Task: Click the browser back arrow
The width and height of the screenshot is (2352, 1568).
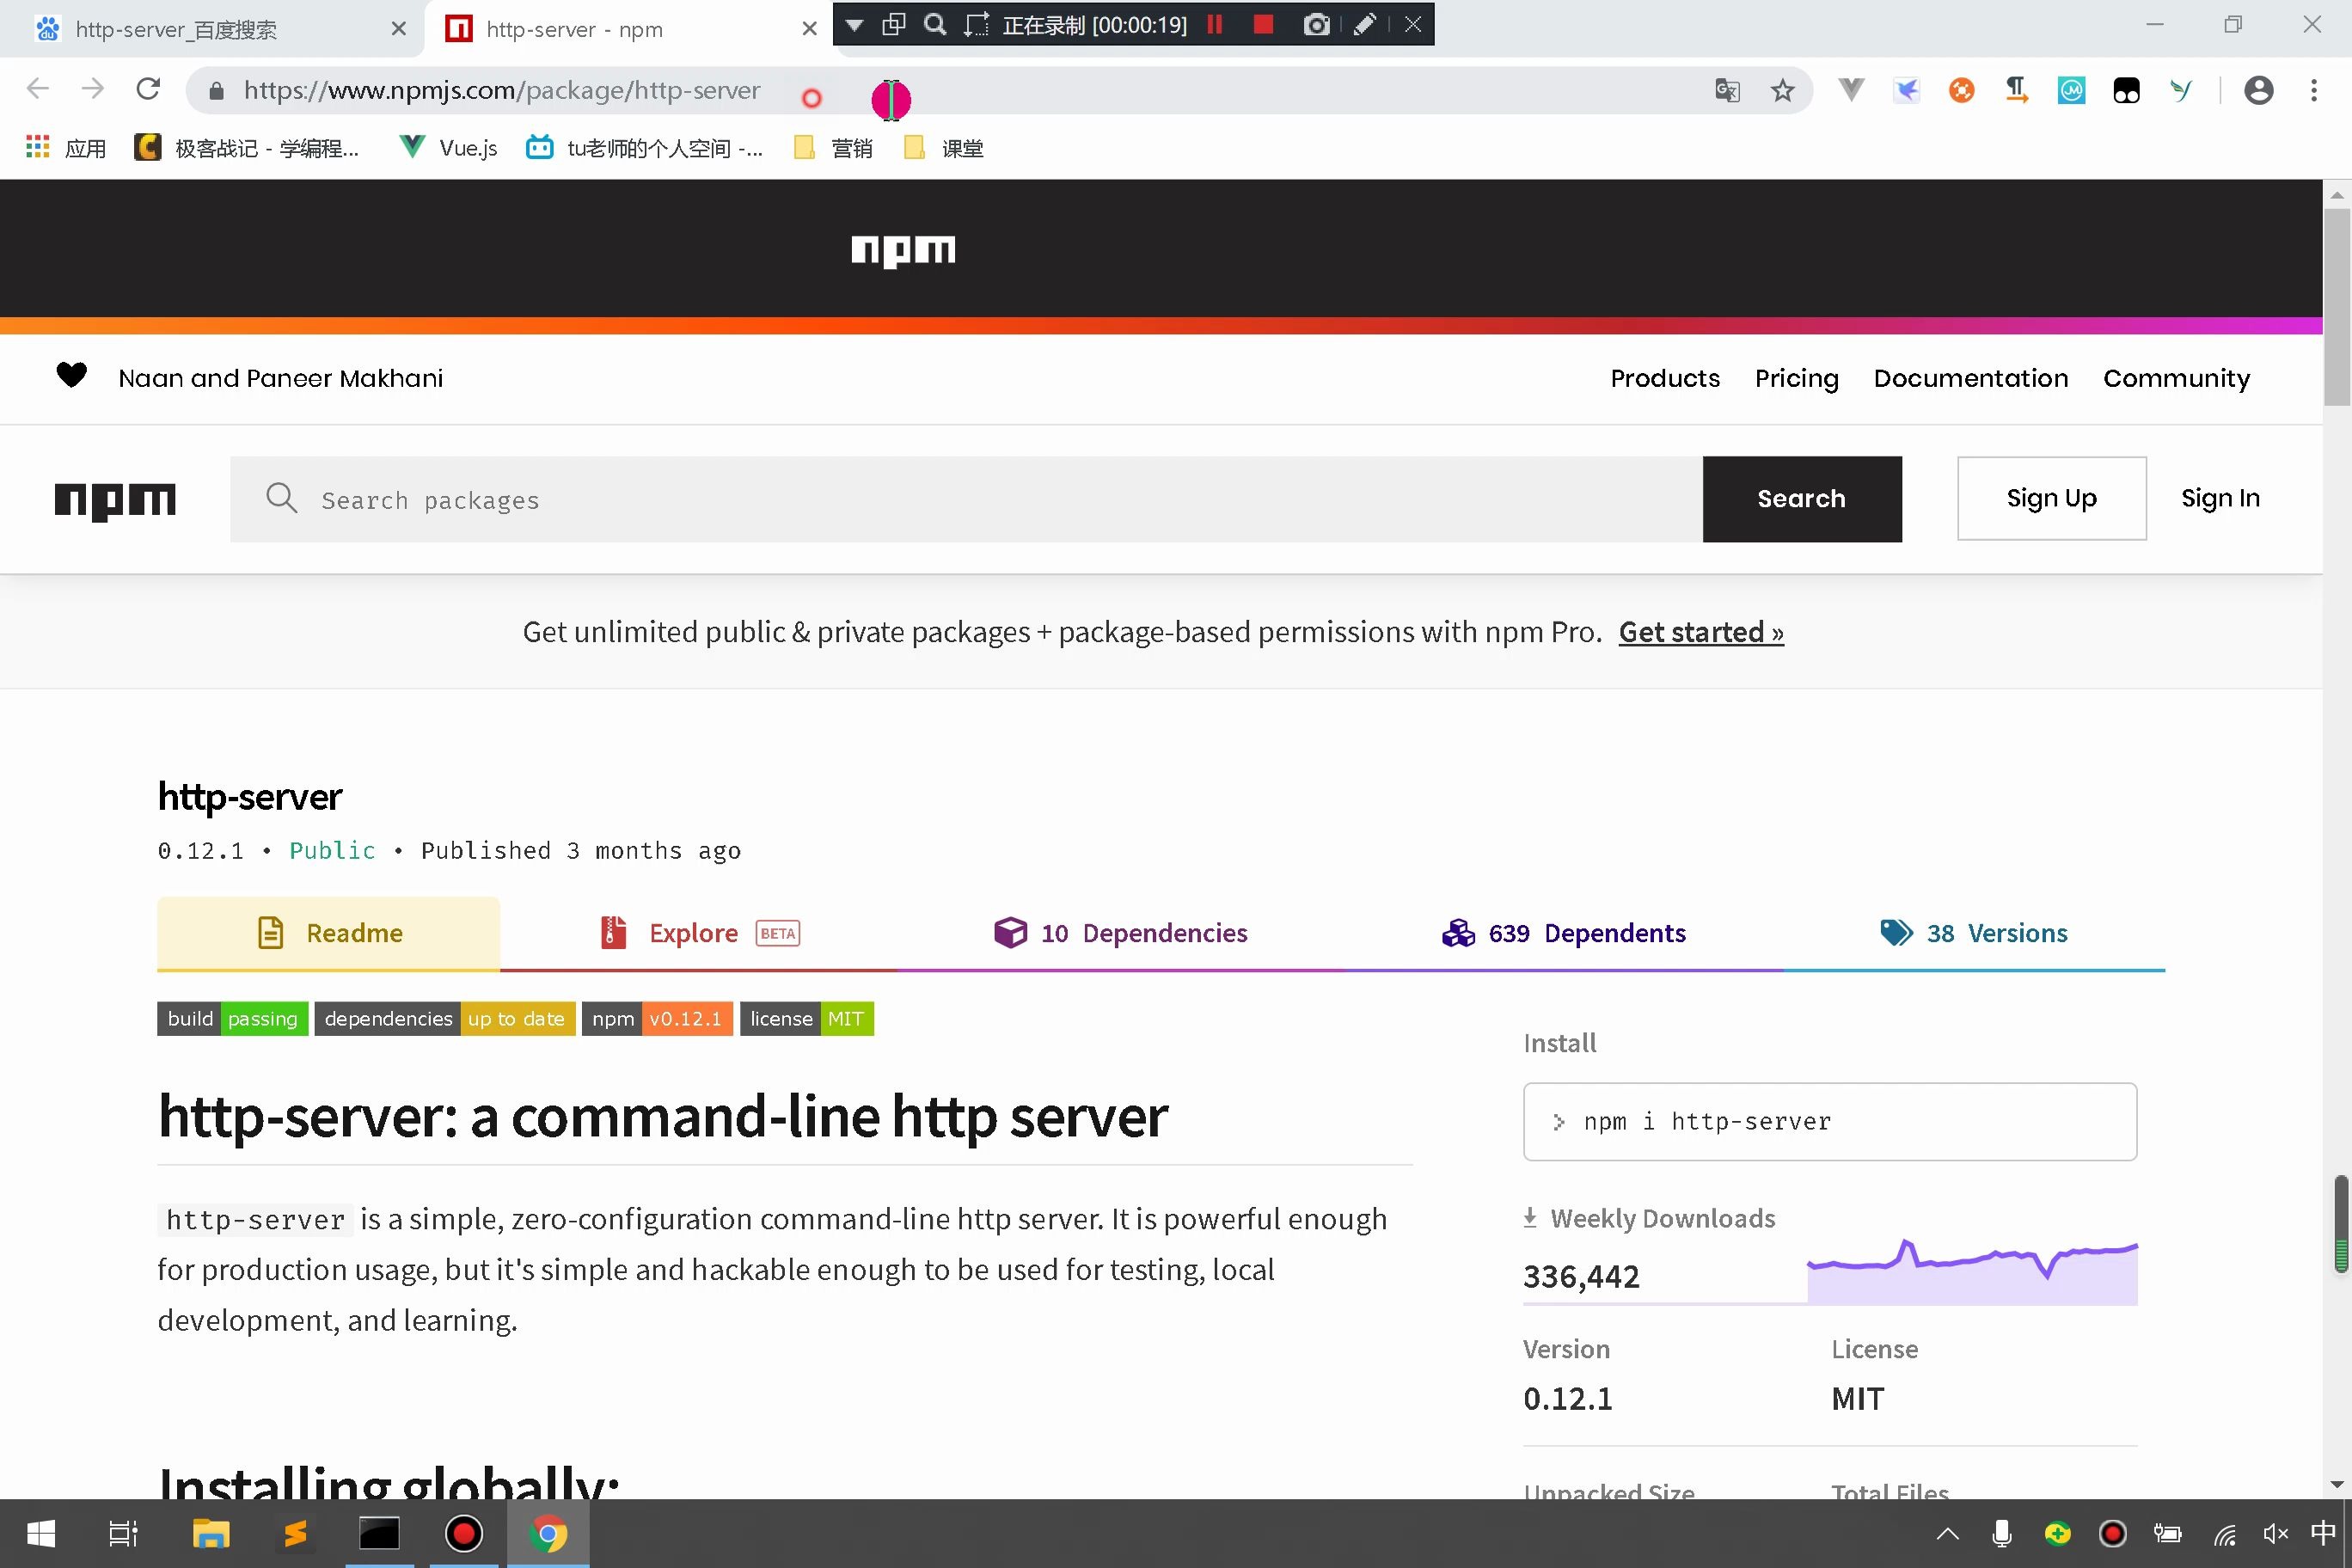Action: point(38,90)
